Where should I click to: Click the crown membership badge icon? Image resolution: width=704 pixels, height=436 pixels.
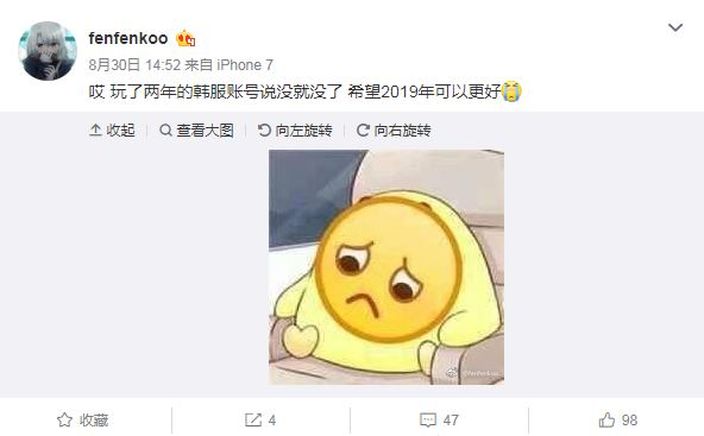185,39
